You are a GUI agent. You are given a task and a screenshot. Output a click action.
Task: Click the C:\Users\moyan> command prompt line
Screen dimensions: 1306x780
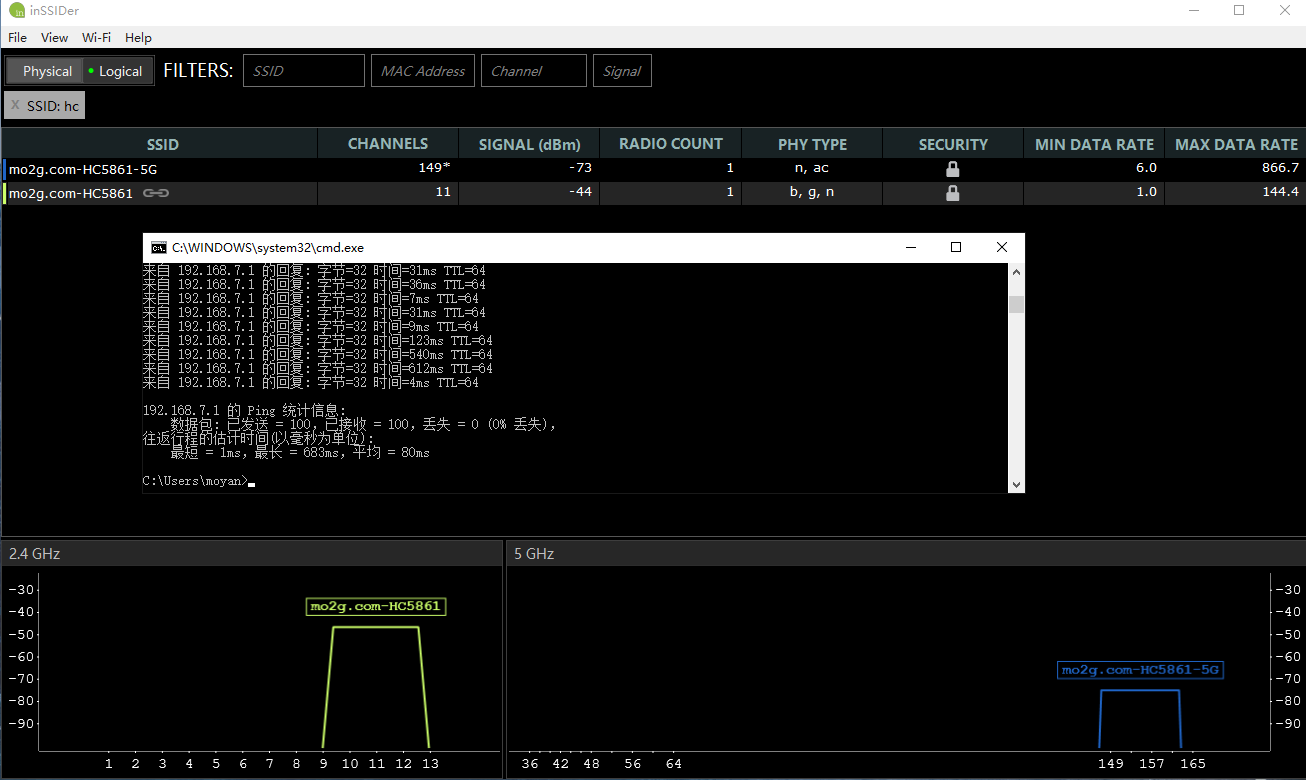[199, 481]
